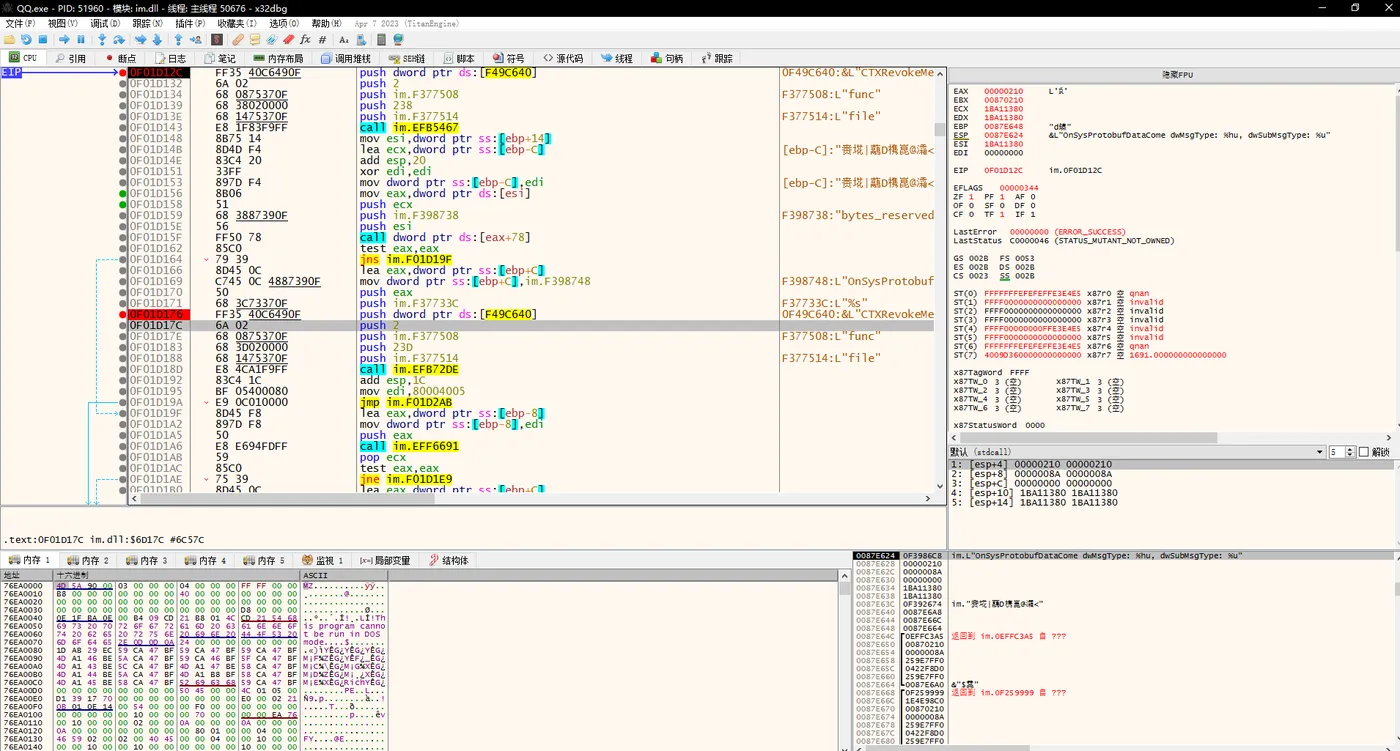Disable the red breakpoint at 0F01D176

coord(122,314)
